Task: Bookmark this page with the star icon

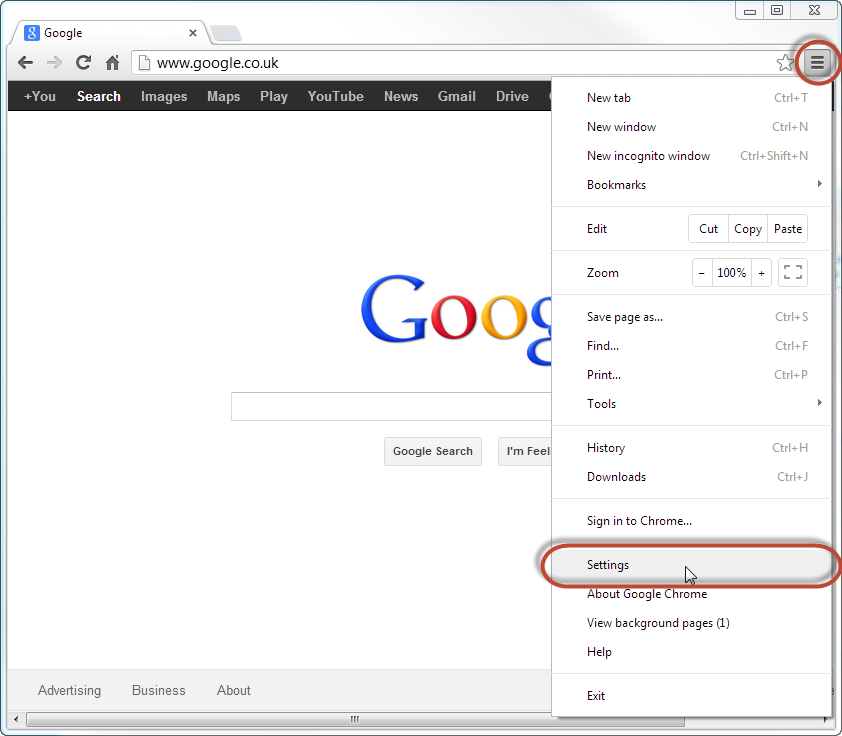Action: pos(785,63)
